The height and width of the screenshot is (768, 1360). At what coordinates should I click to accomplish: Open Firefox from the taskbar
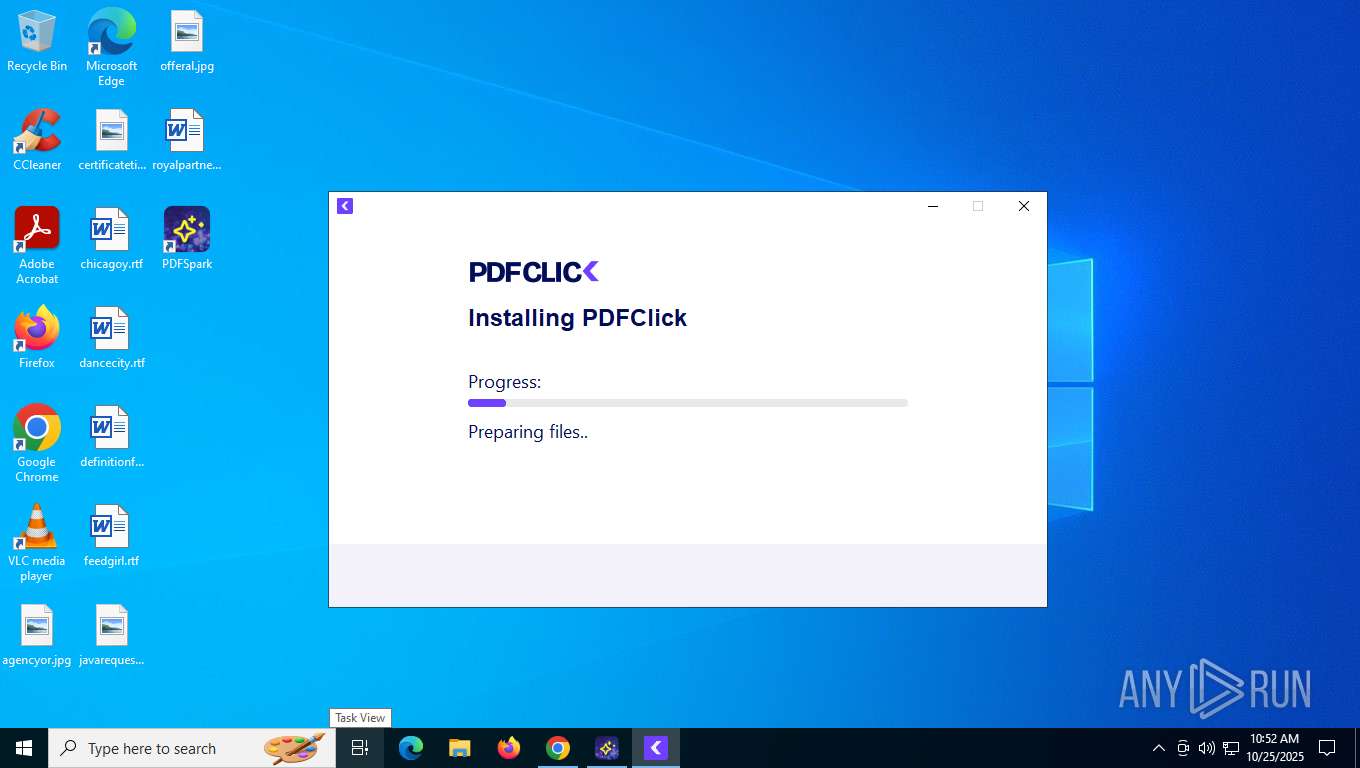click(x=509, y=748)
